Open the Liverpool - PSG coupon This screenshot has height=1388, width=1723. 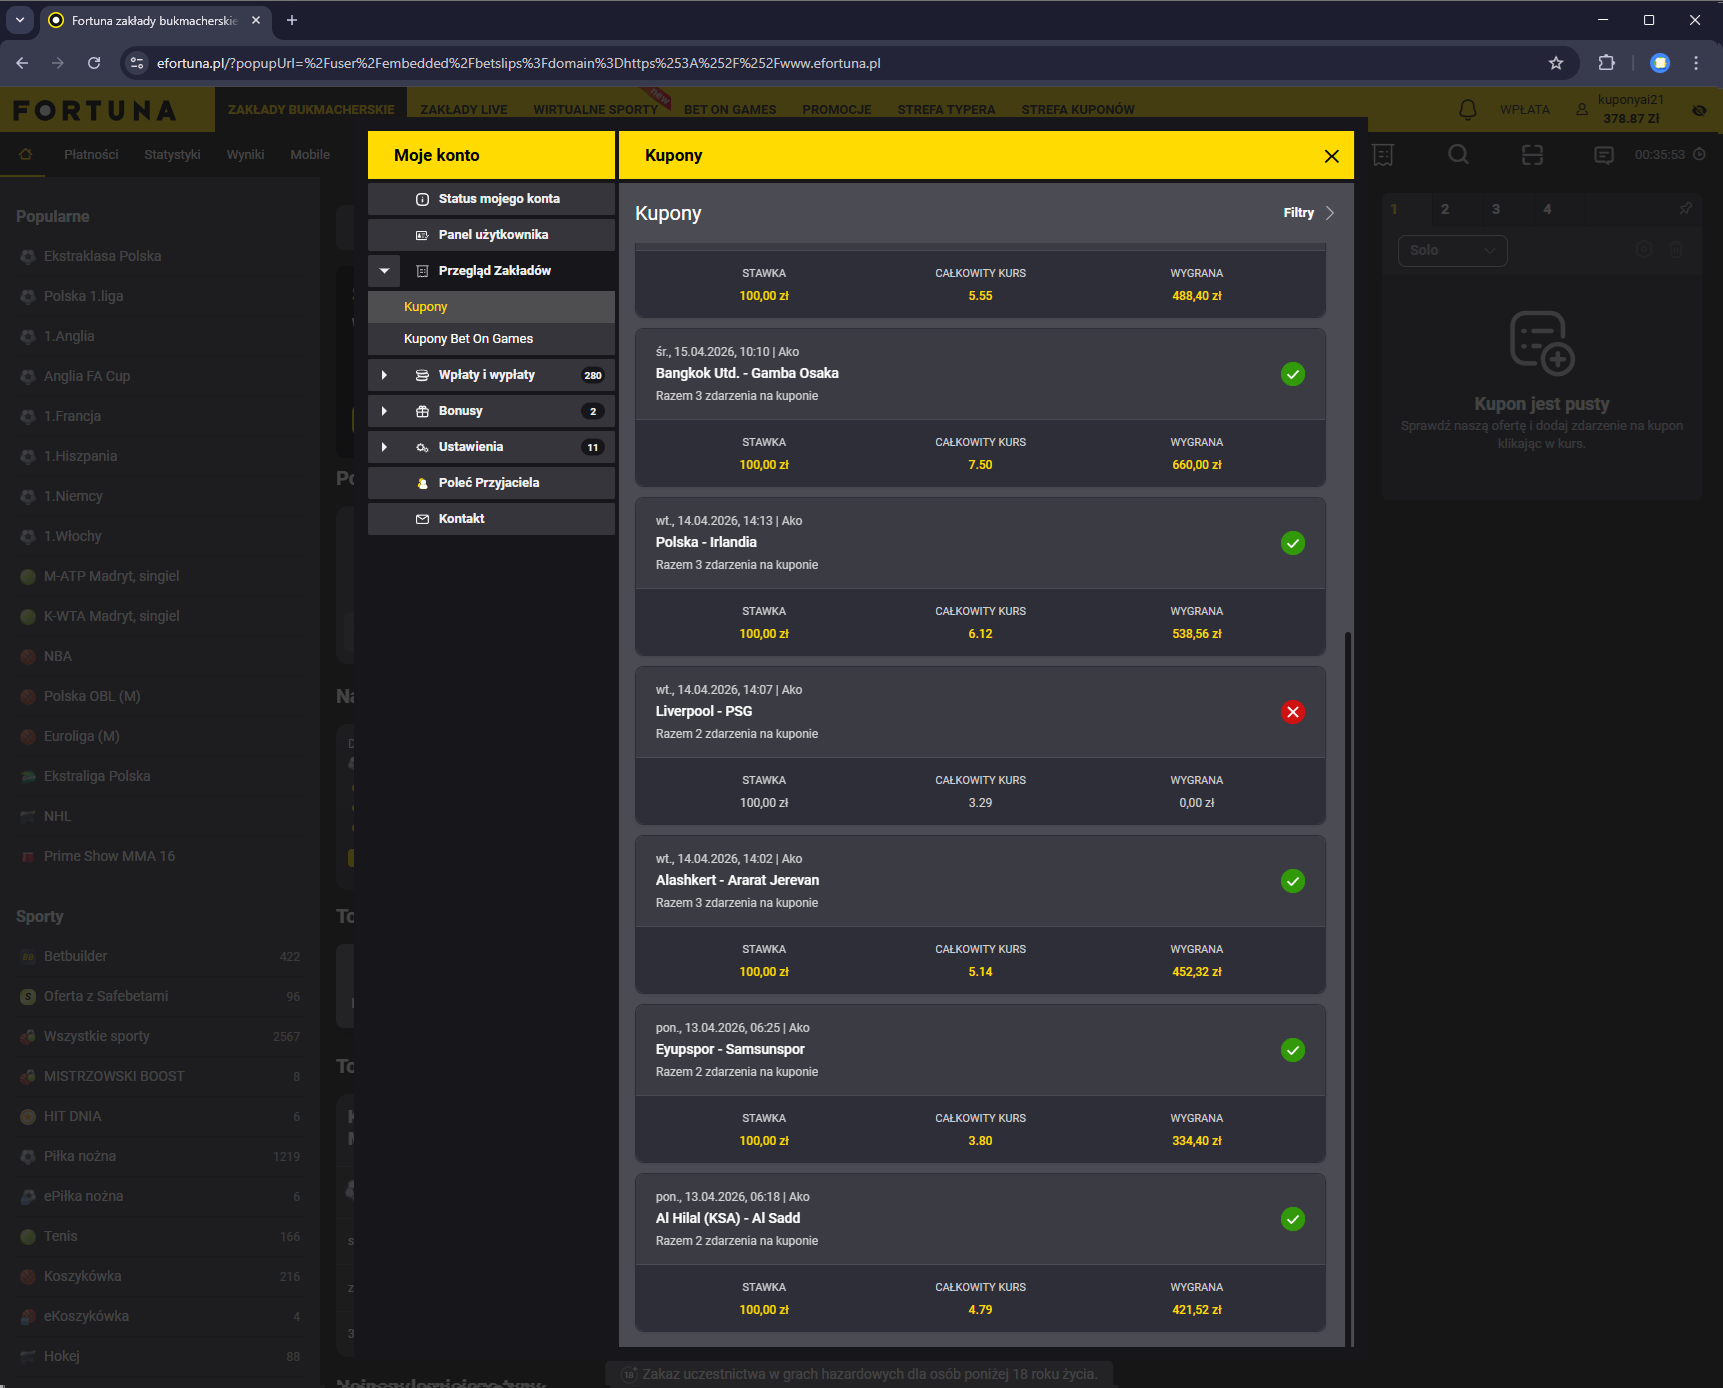point(980,746)
